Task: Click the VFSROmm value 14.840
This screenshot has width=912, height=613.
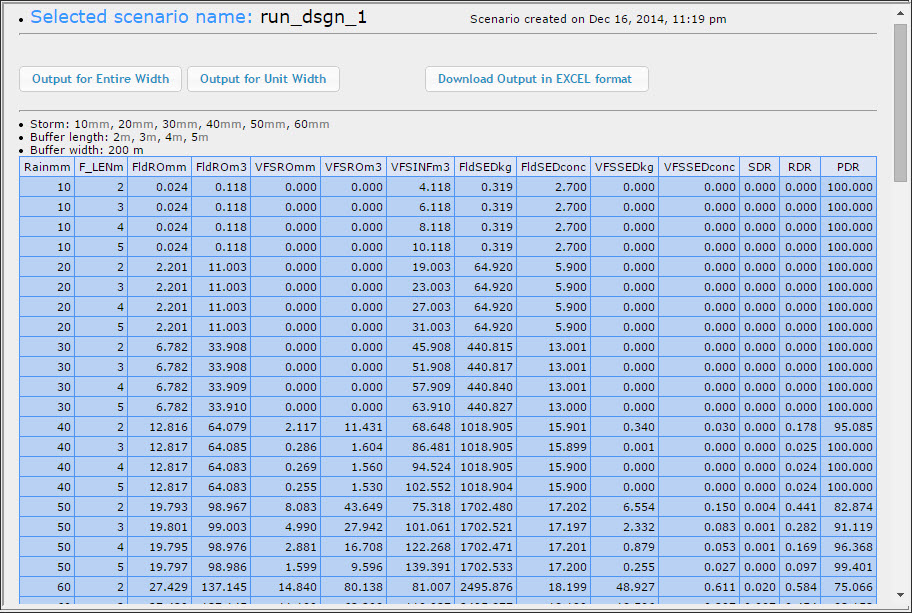Action: (x=286, y=587)
